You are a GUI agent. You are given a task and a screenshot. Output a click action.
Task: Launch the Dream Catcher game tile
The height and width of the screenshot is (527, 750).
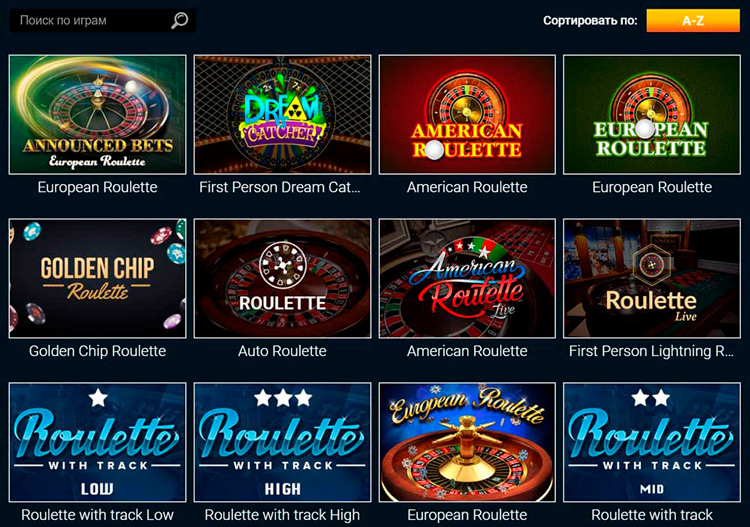tap(282, 114)
